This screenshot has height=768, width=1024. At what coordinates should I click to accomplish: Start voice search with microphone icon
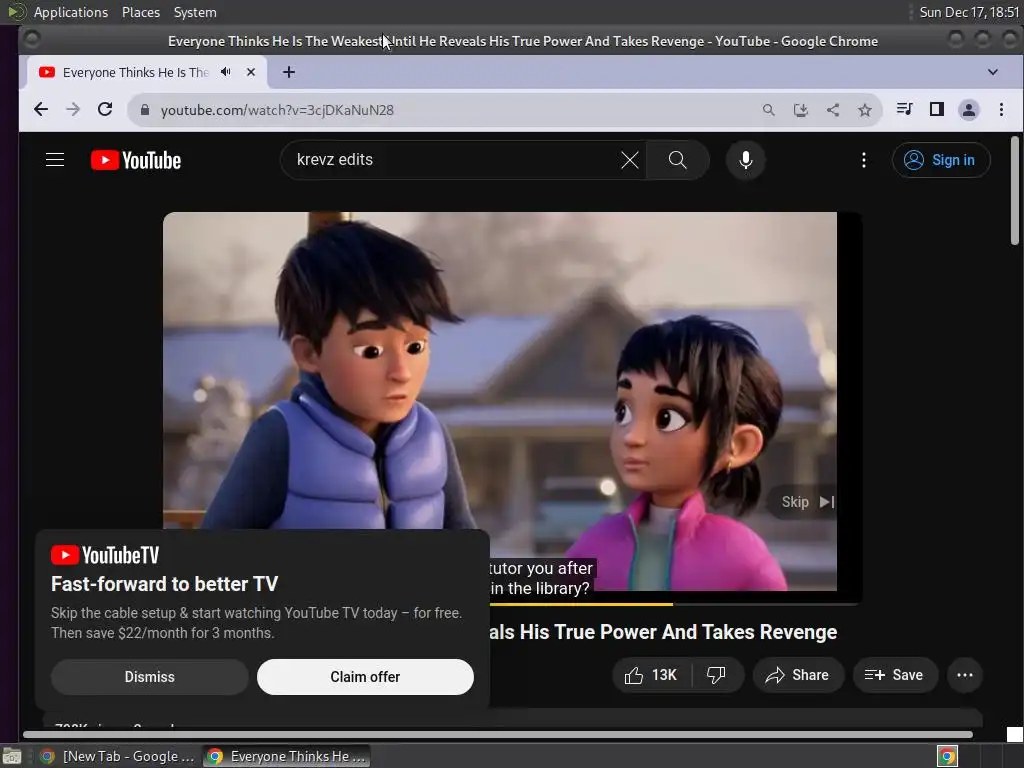click(745, 160)
